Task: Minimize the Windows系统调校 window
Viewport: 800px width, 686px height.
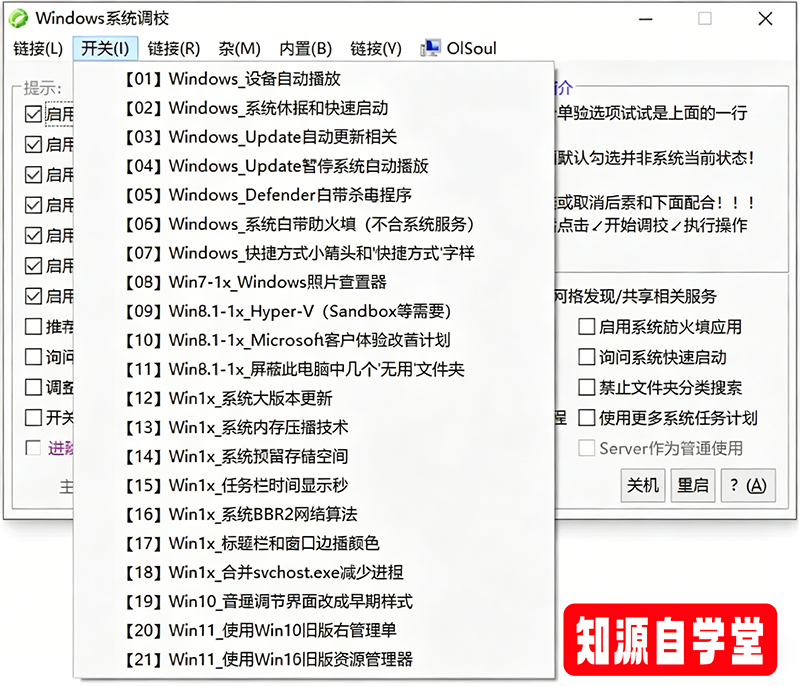Action: [x=646, y=19]
